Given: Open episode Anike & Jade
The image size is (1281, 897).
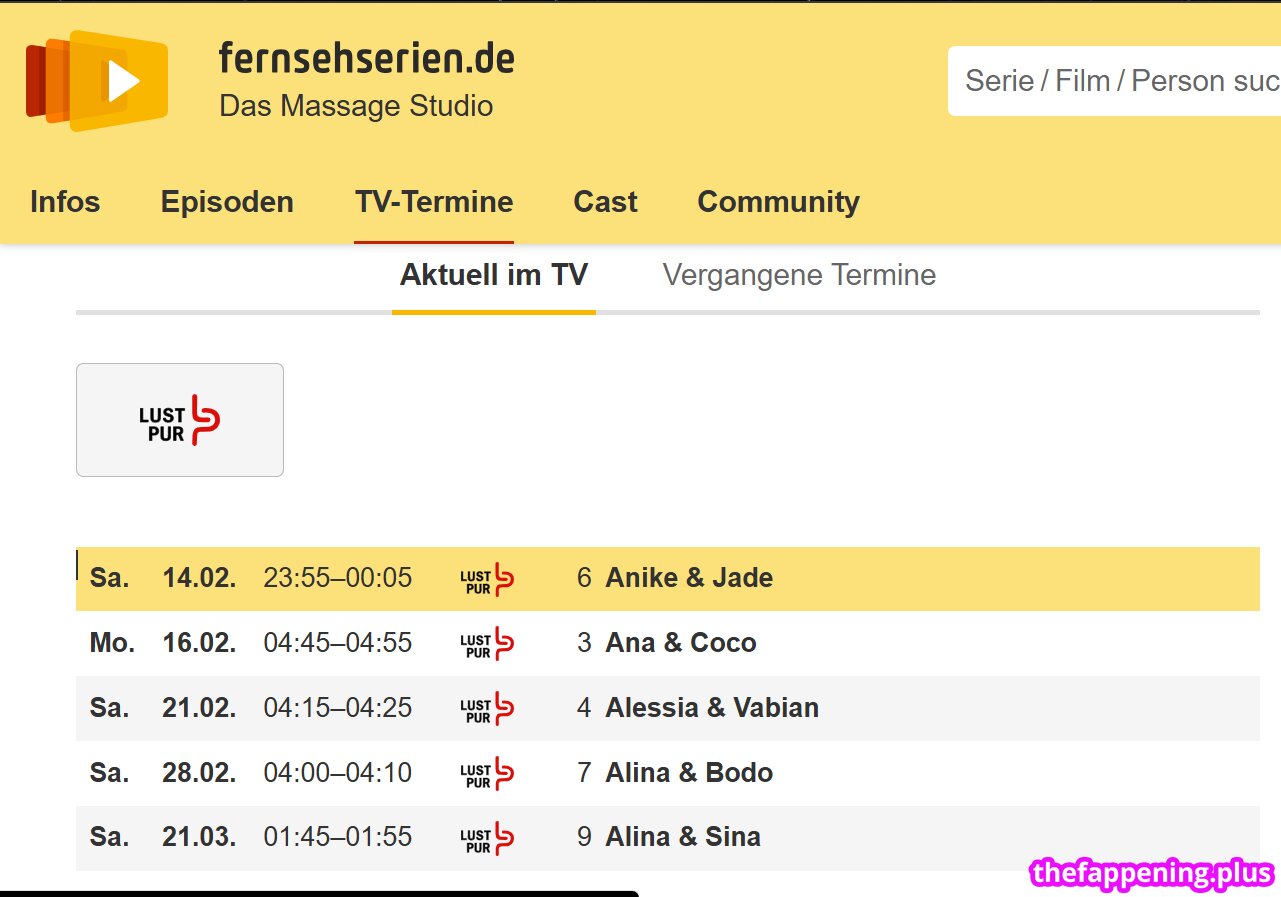Looking at the screenshot, I should tap(689, 578).
